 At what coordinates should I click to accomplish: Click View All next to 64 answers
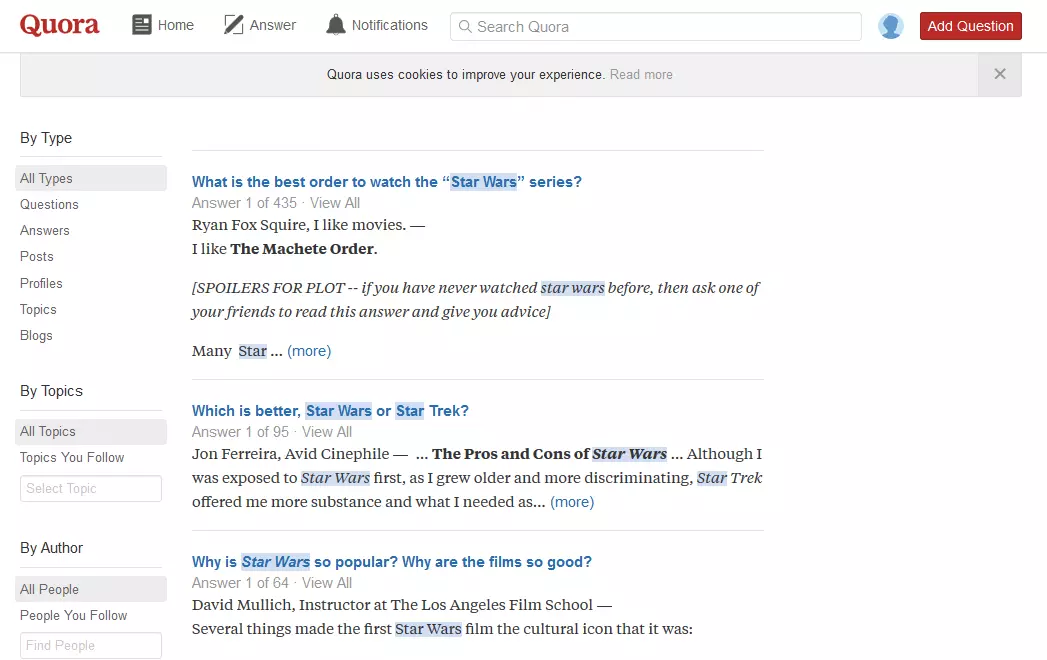click(327, 583)
